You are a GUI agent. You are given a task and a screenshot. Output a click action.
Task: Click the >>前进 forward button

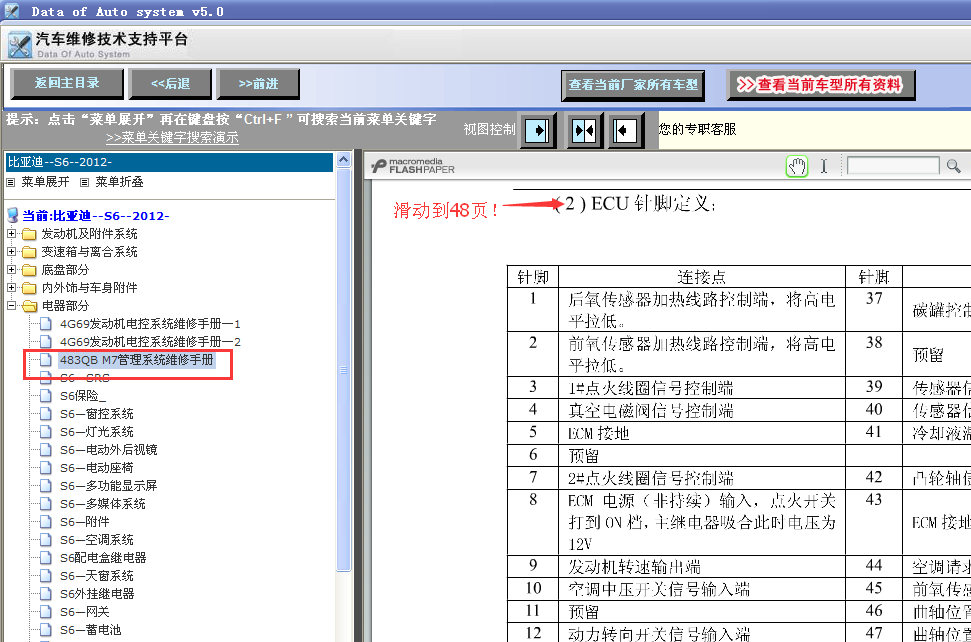pyautogui.click(x=258, y=84)
